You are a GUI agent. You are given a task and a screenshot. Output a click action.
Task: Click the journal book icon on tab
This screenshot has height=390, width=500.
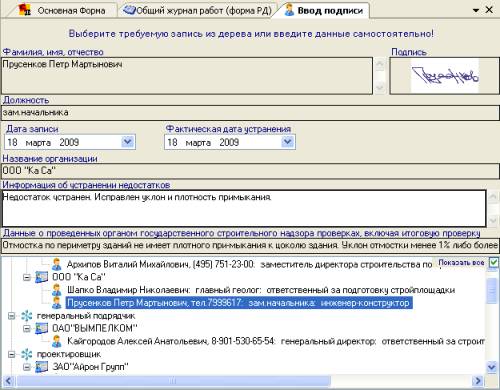[129, 10]
